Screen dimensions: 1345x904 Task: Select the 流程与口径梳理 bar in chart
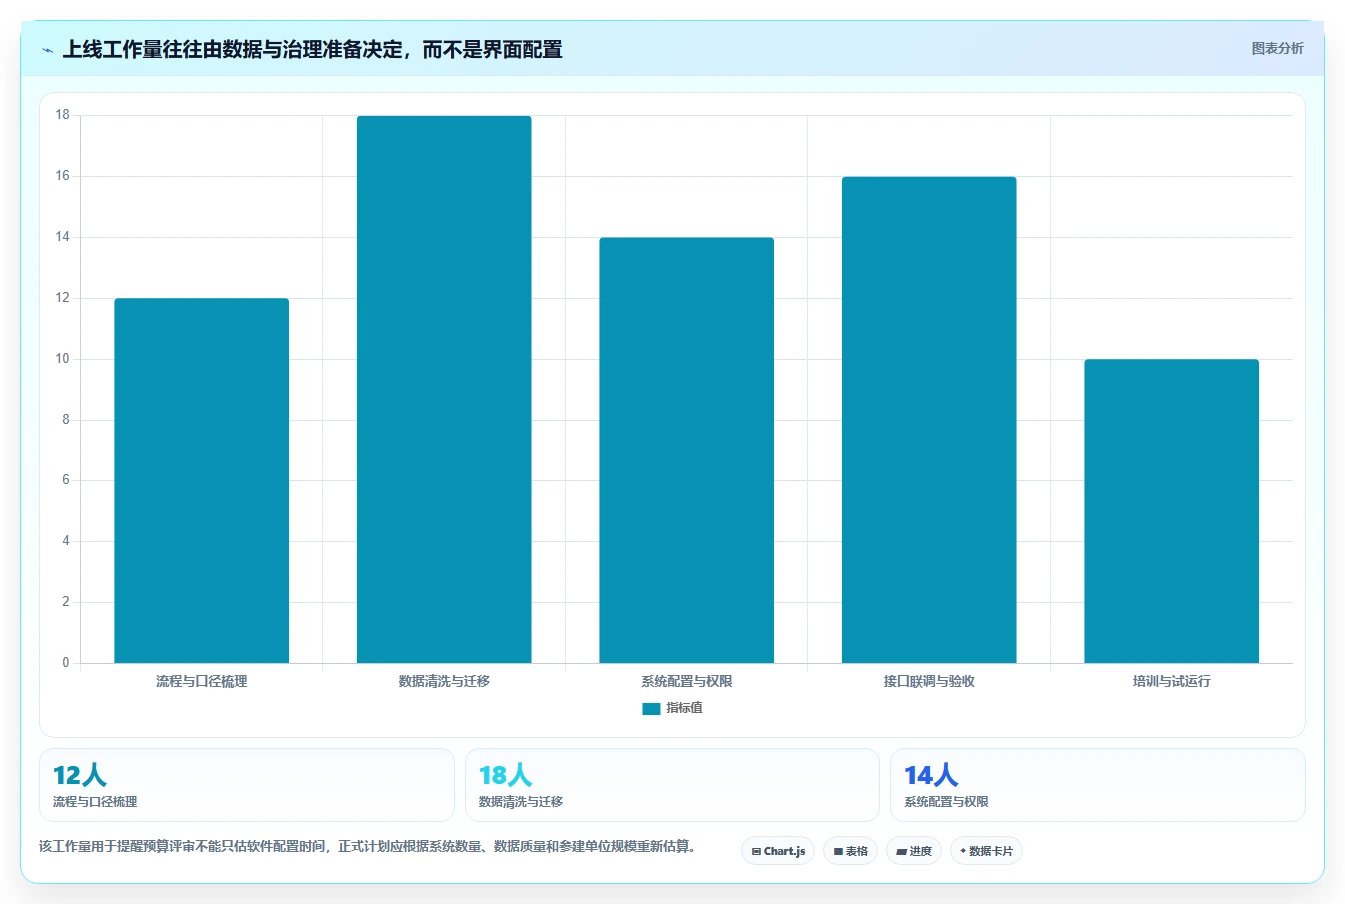(x=202, y=480)
